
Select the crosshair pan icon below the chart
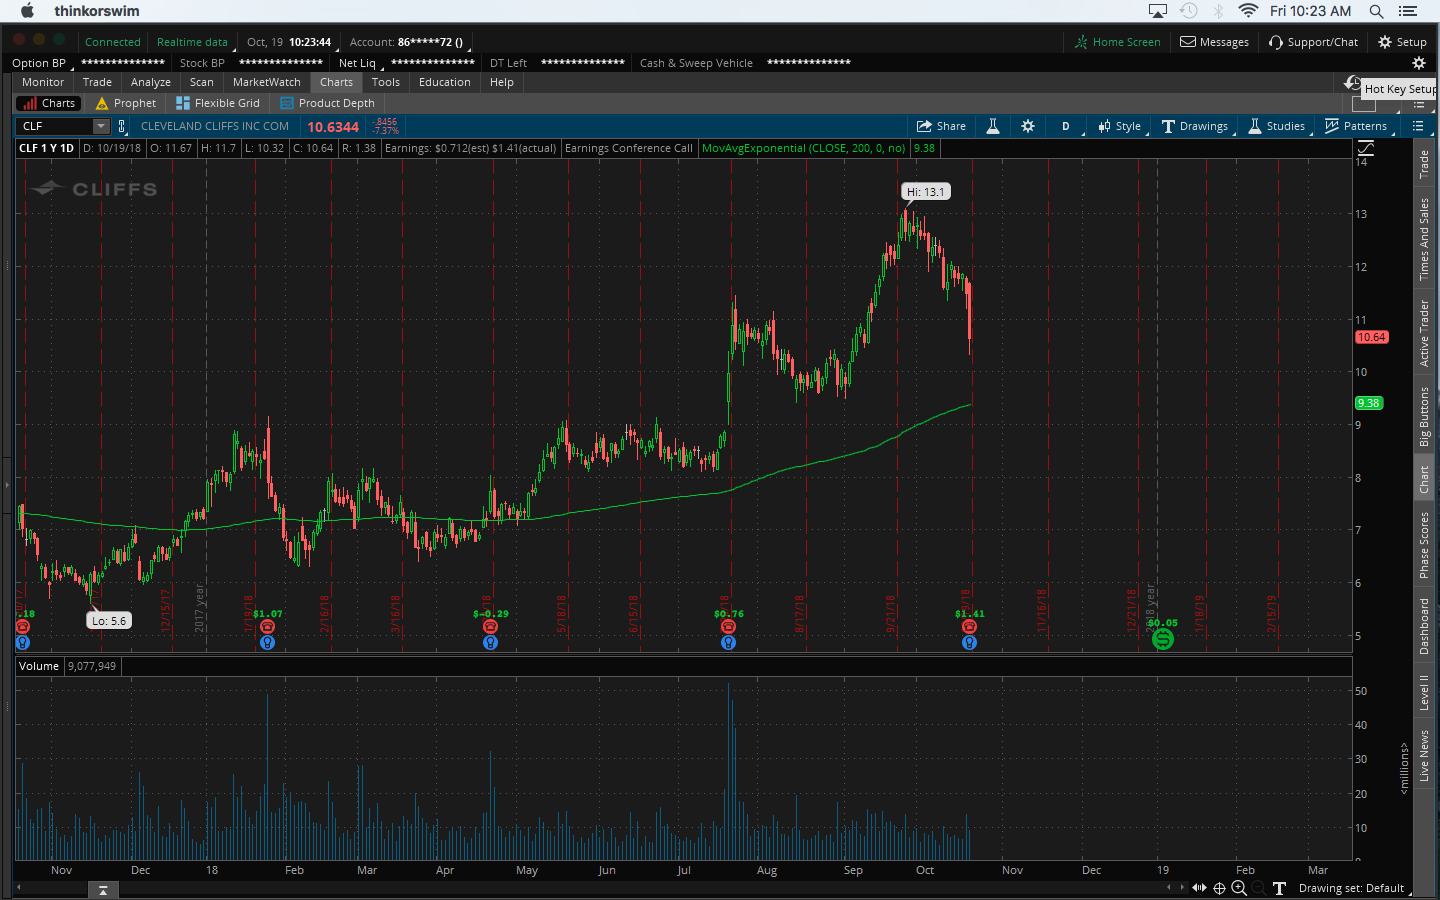(1219, 888)
